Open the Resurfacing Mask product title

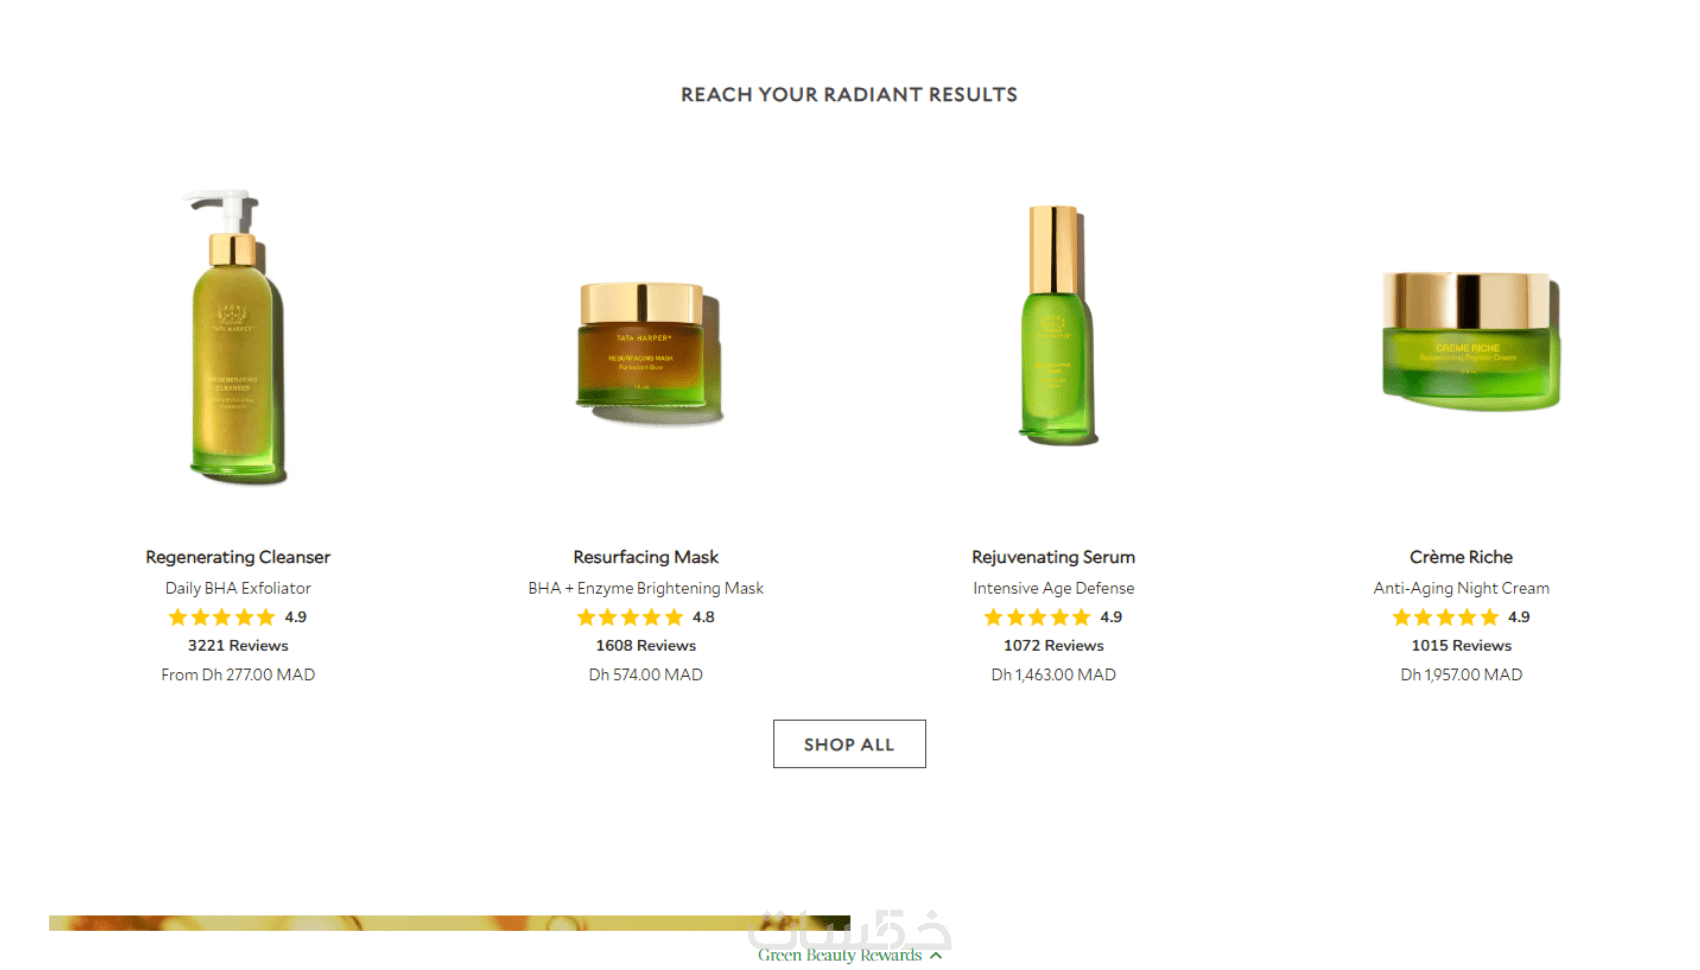646,557
